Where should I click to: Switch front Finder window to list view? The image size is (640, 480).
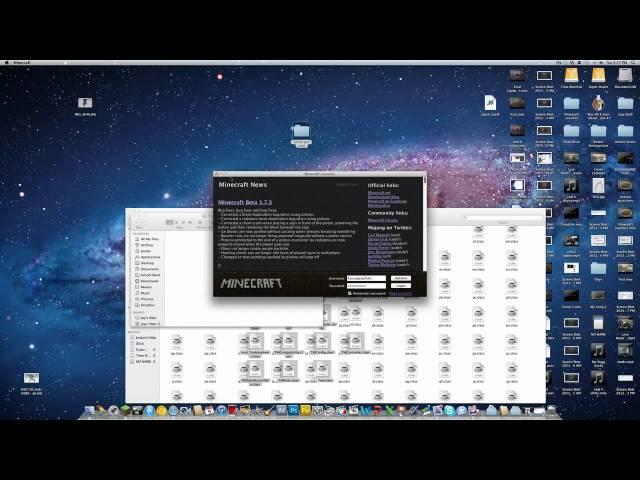coord(176,222)
